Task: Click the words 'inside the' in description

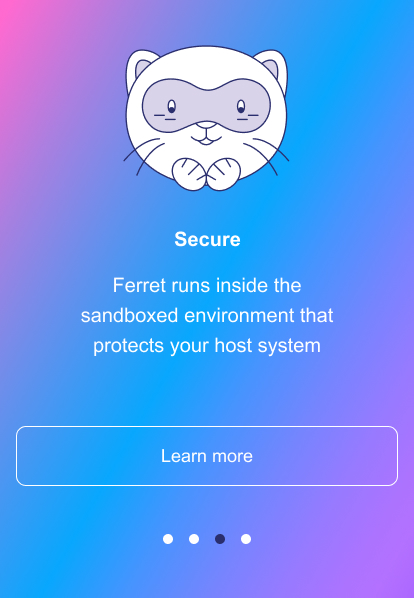Action: pyautogui.click(x=259, y=286)
